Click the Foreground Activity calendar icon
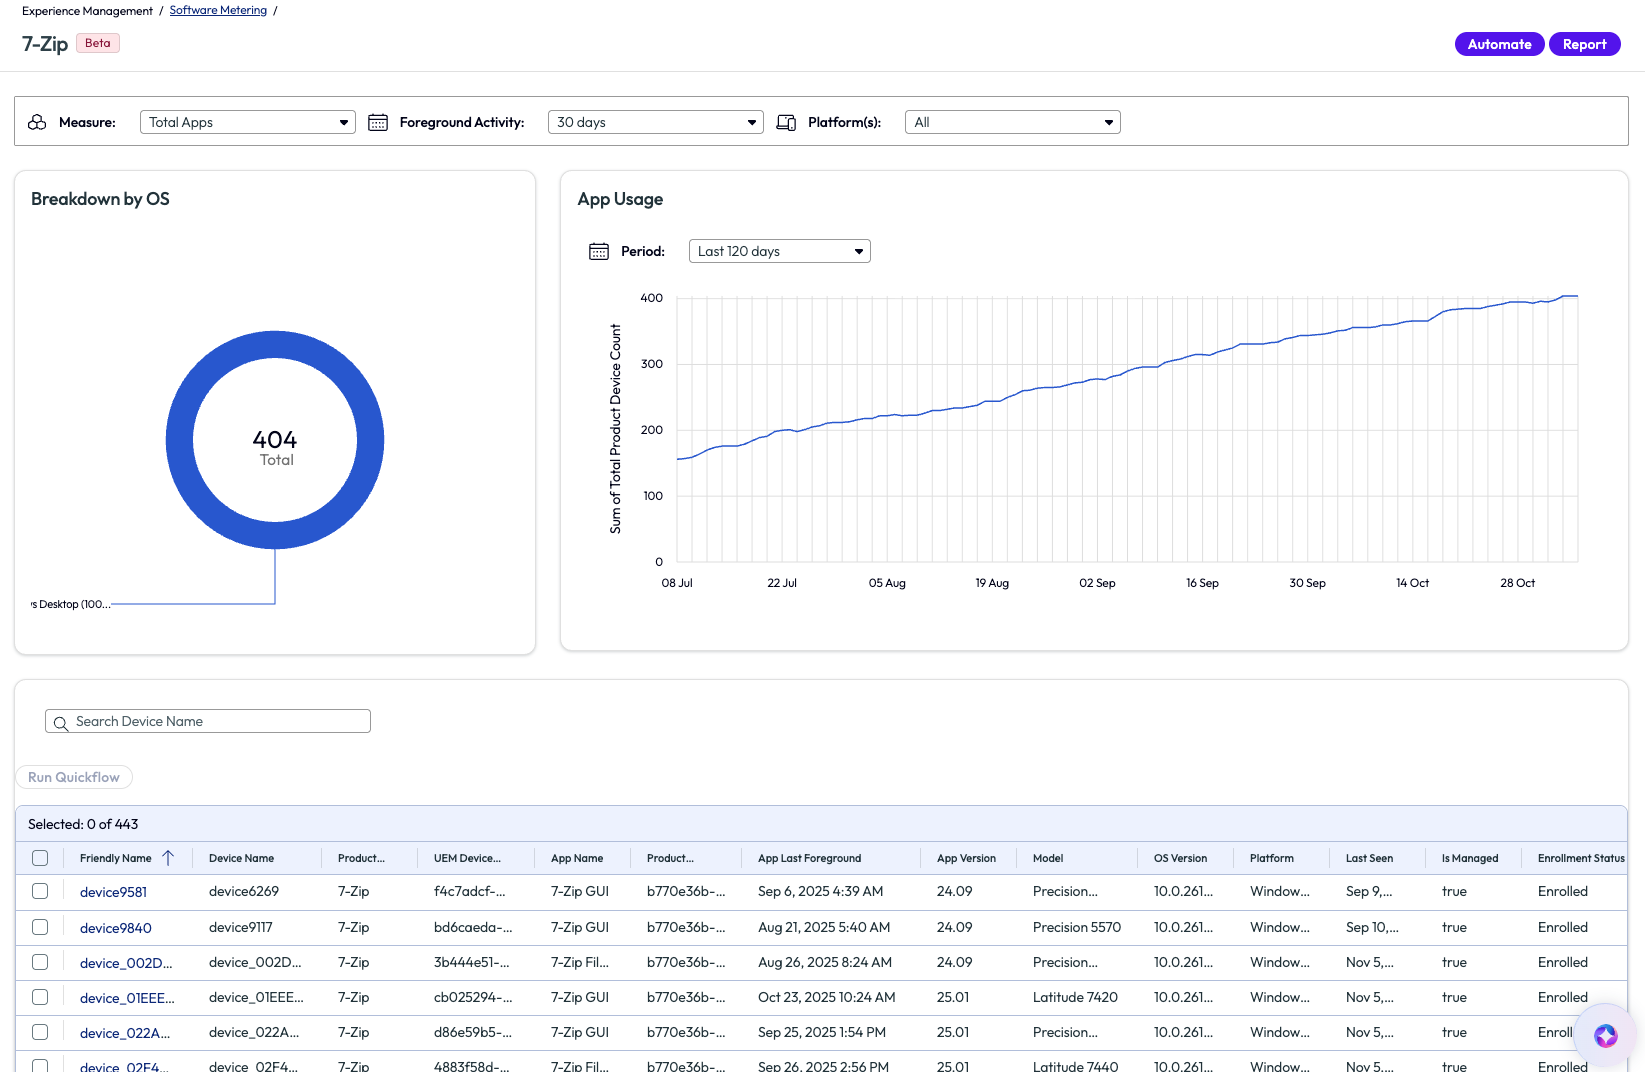Screen dimensions: 1645x1072 click(x=378, y=122)
